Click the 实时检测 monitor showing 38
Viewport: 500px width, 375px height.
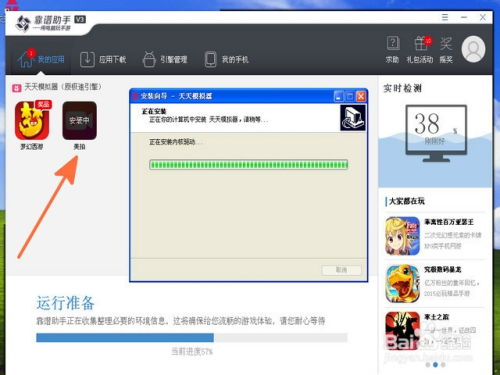click(x=436, y=133)
